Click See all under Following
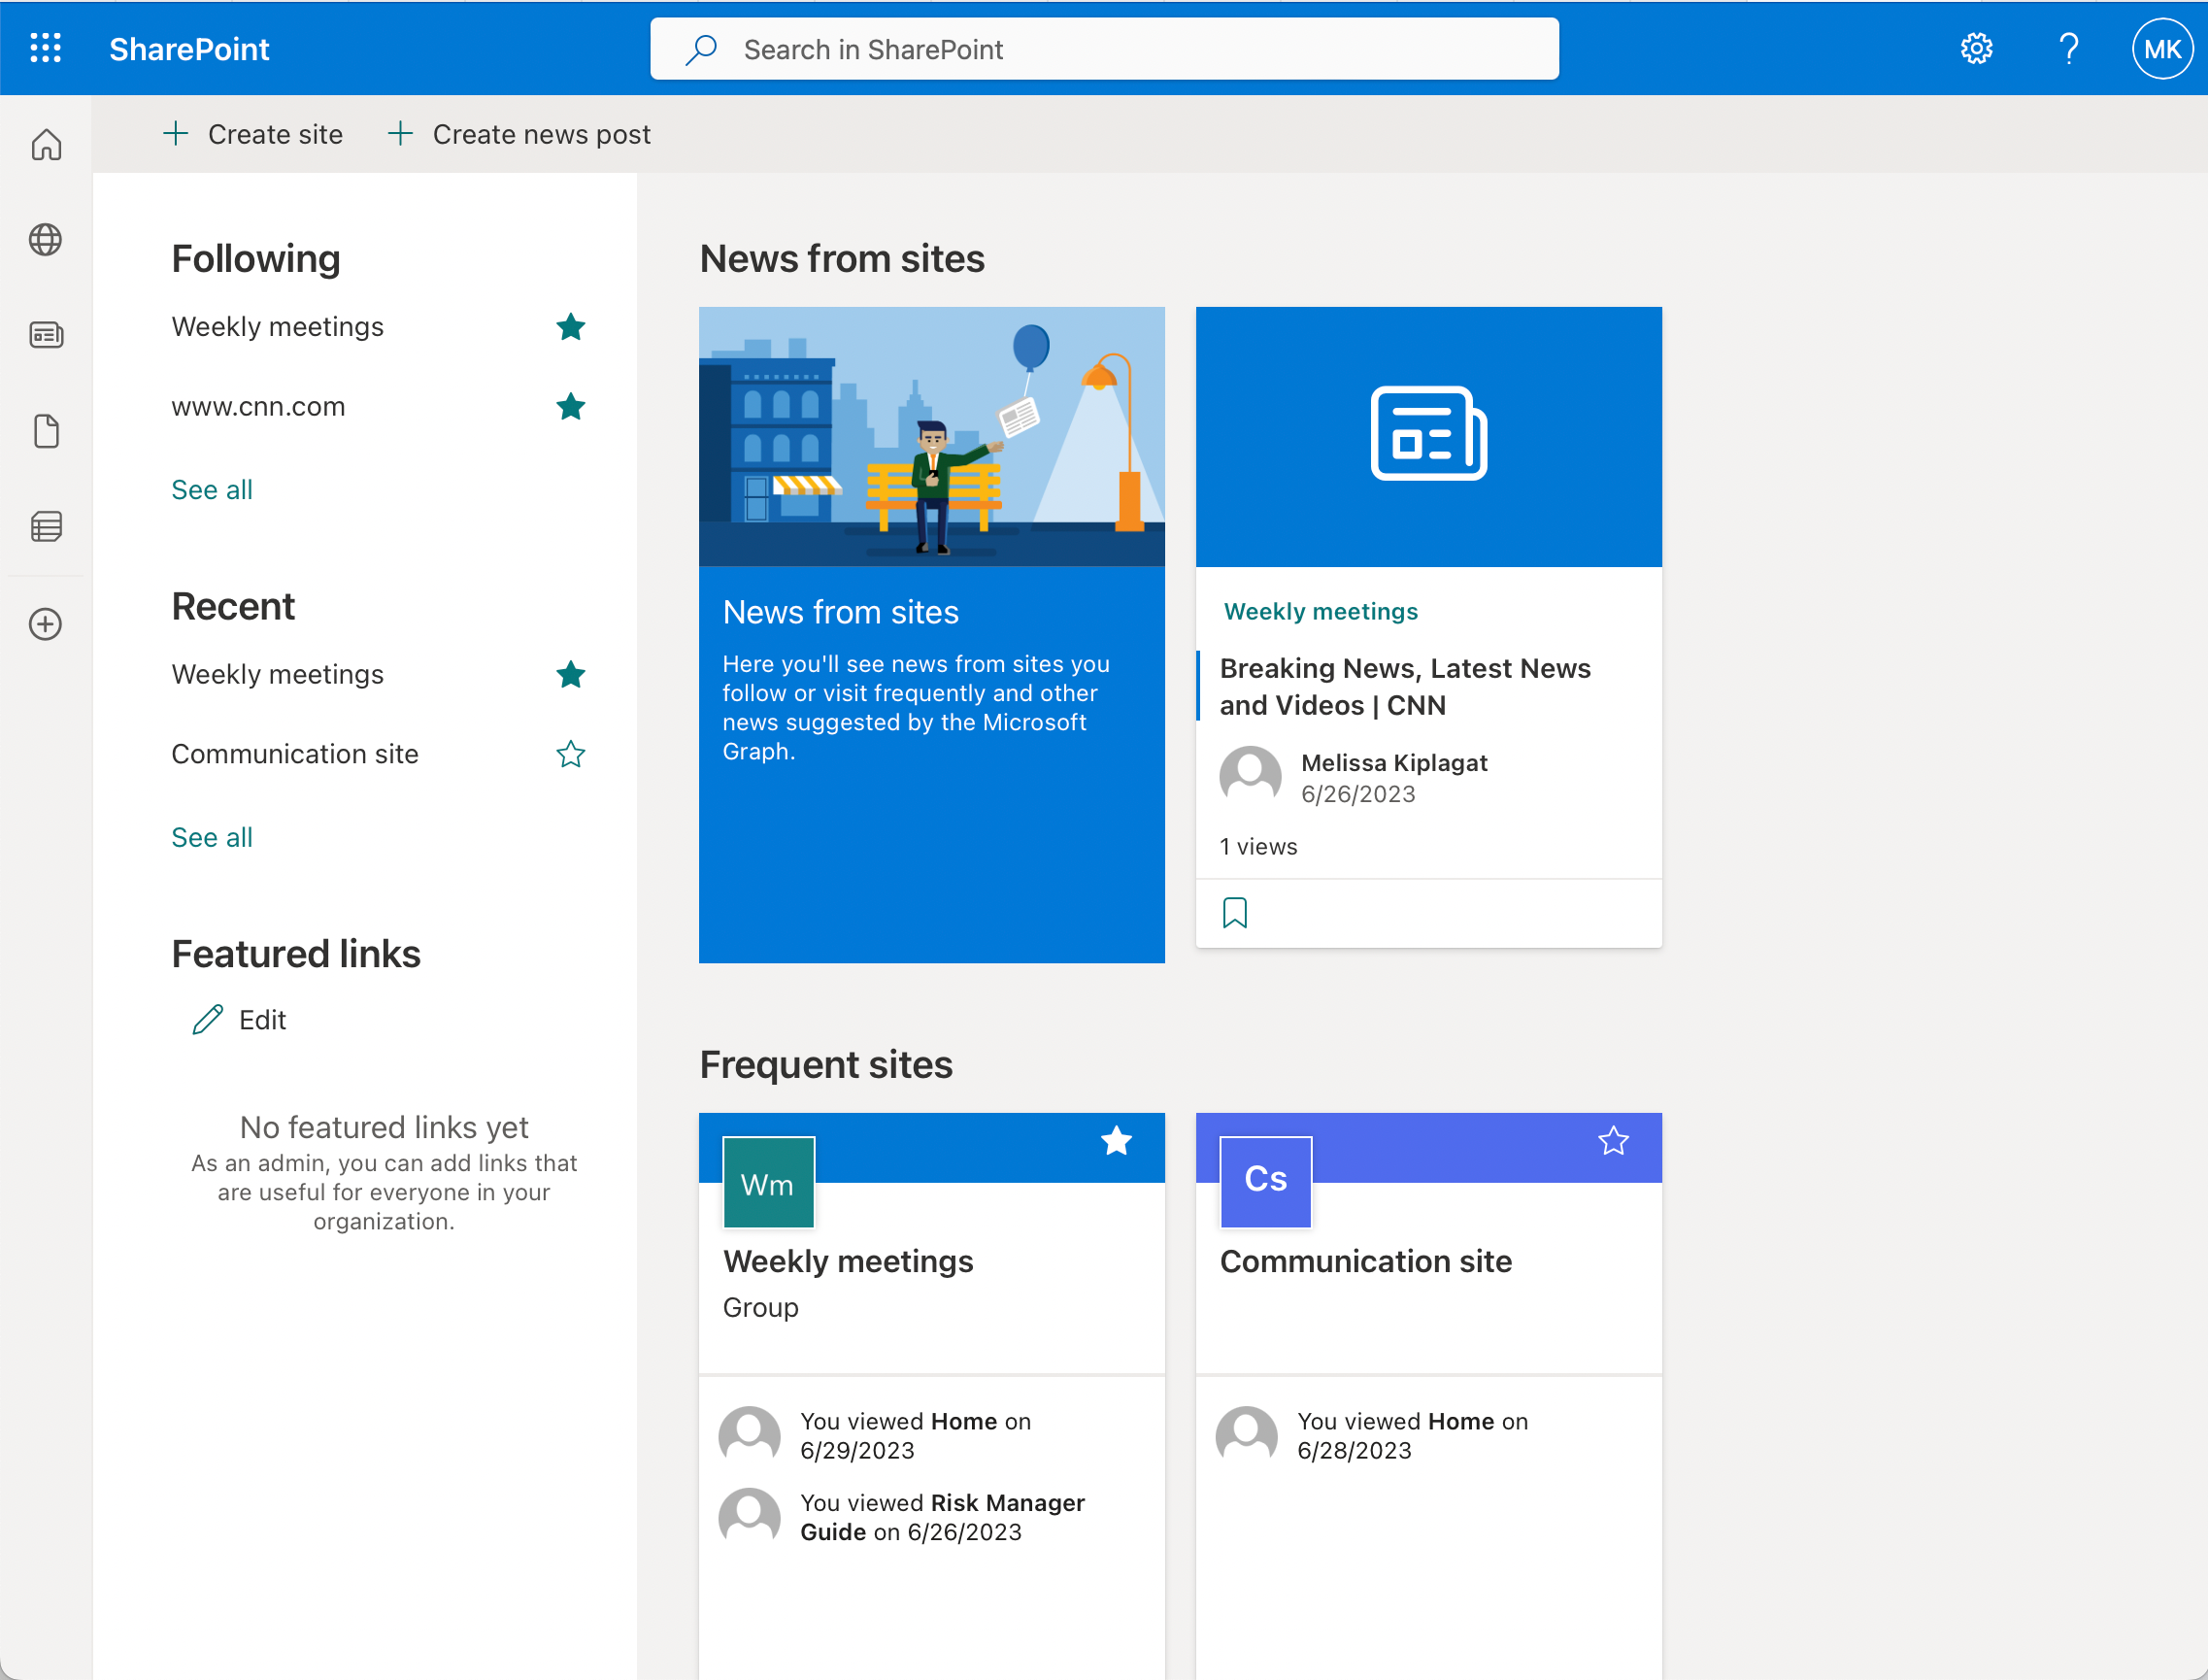Viewport: 2208px width, 1680px height. [x=212, y=489]
